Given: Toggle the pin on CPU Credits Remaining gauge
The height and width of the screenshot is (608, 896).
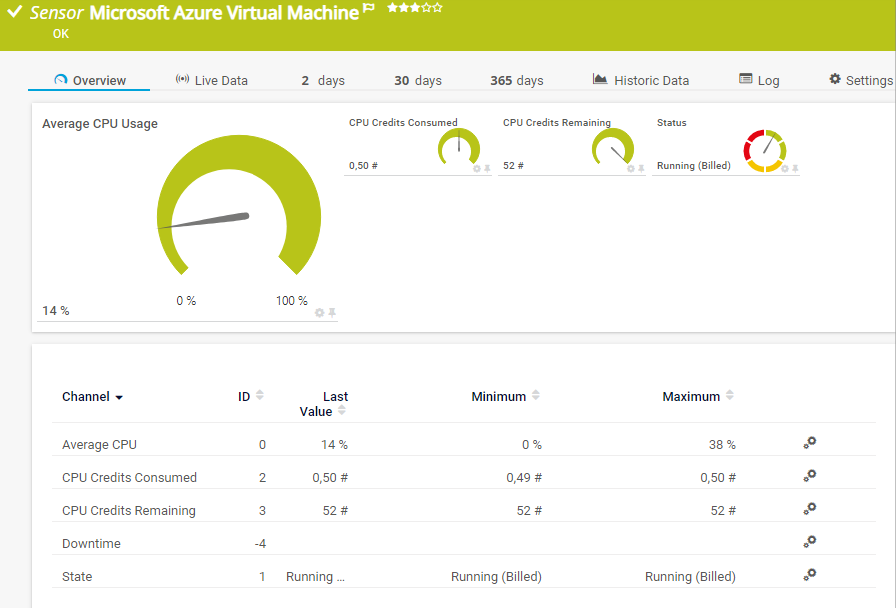Looking at the screenshot, I should (642, 169).
